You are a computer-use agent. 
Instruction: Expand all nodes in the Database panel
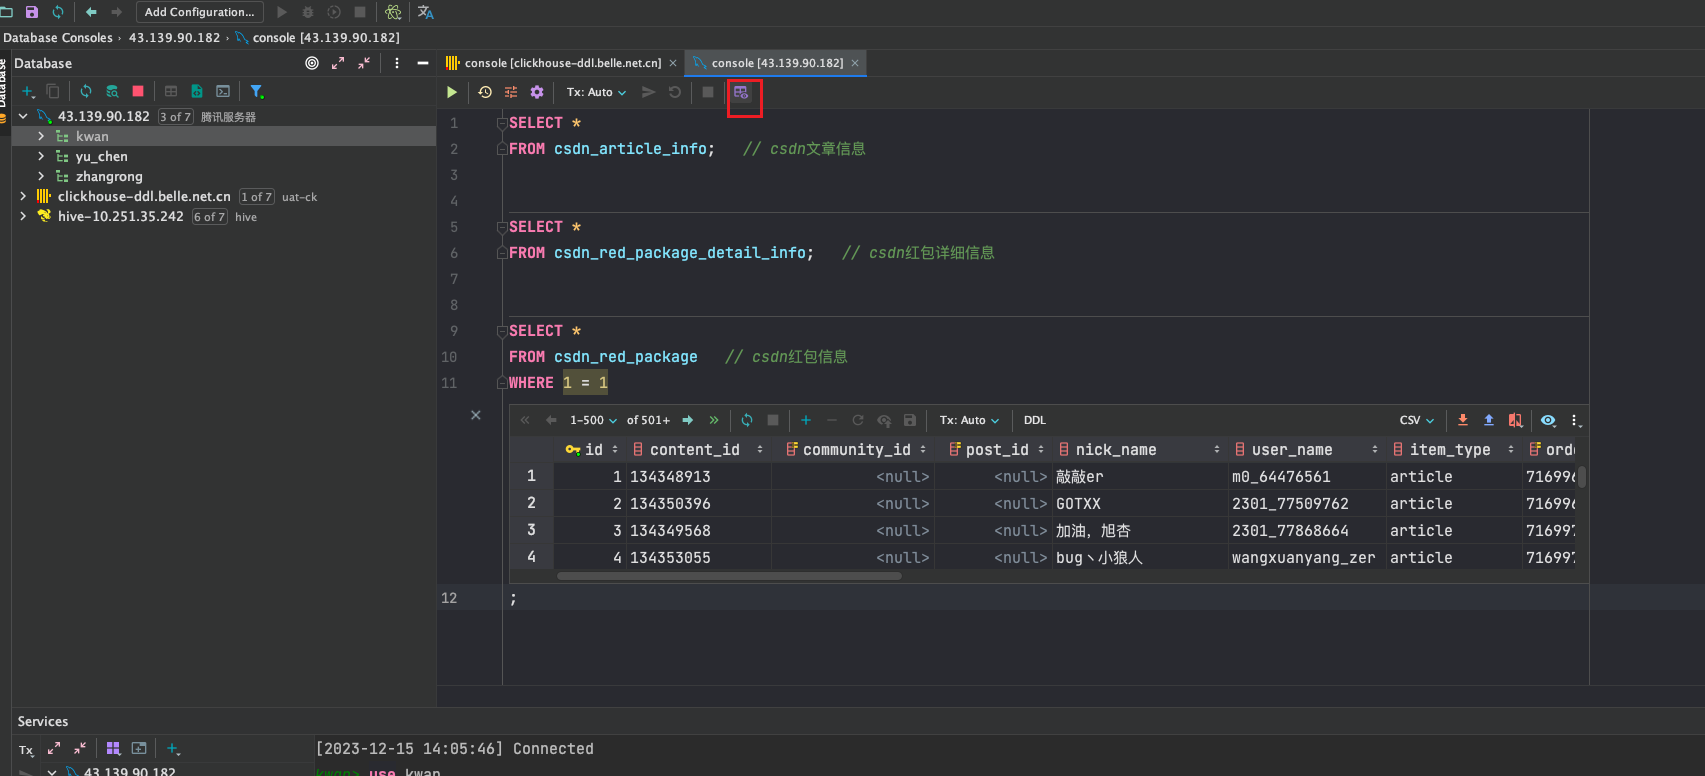tap(338, 63)
